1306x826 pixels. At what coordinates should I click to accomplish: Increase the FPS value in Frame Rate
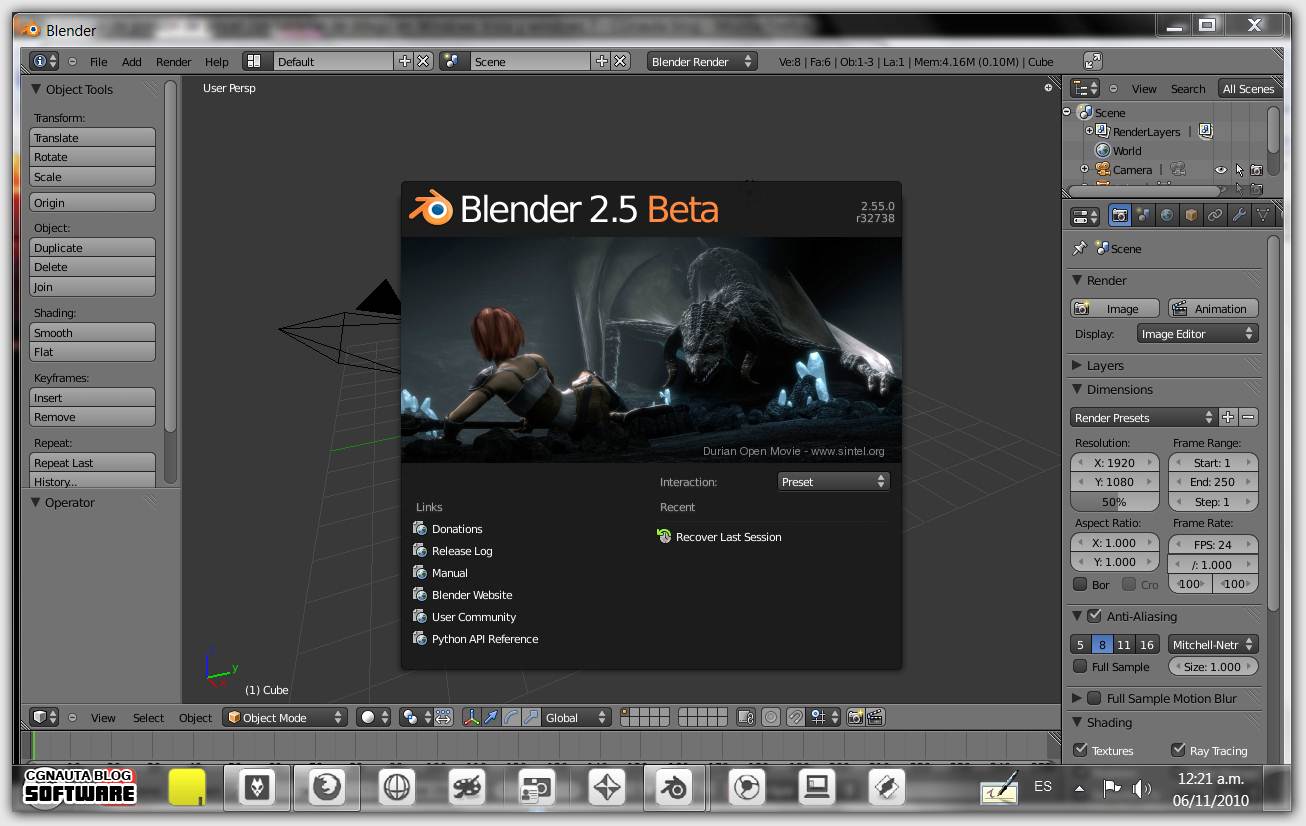pyautogui.click(x=1248, y=544)
